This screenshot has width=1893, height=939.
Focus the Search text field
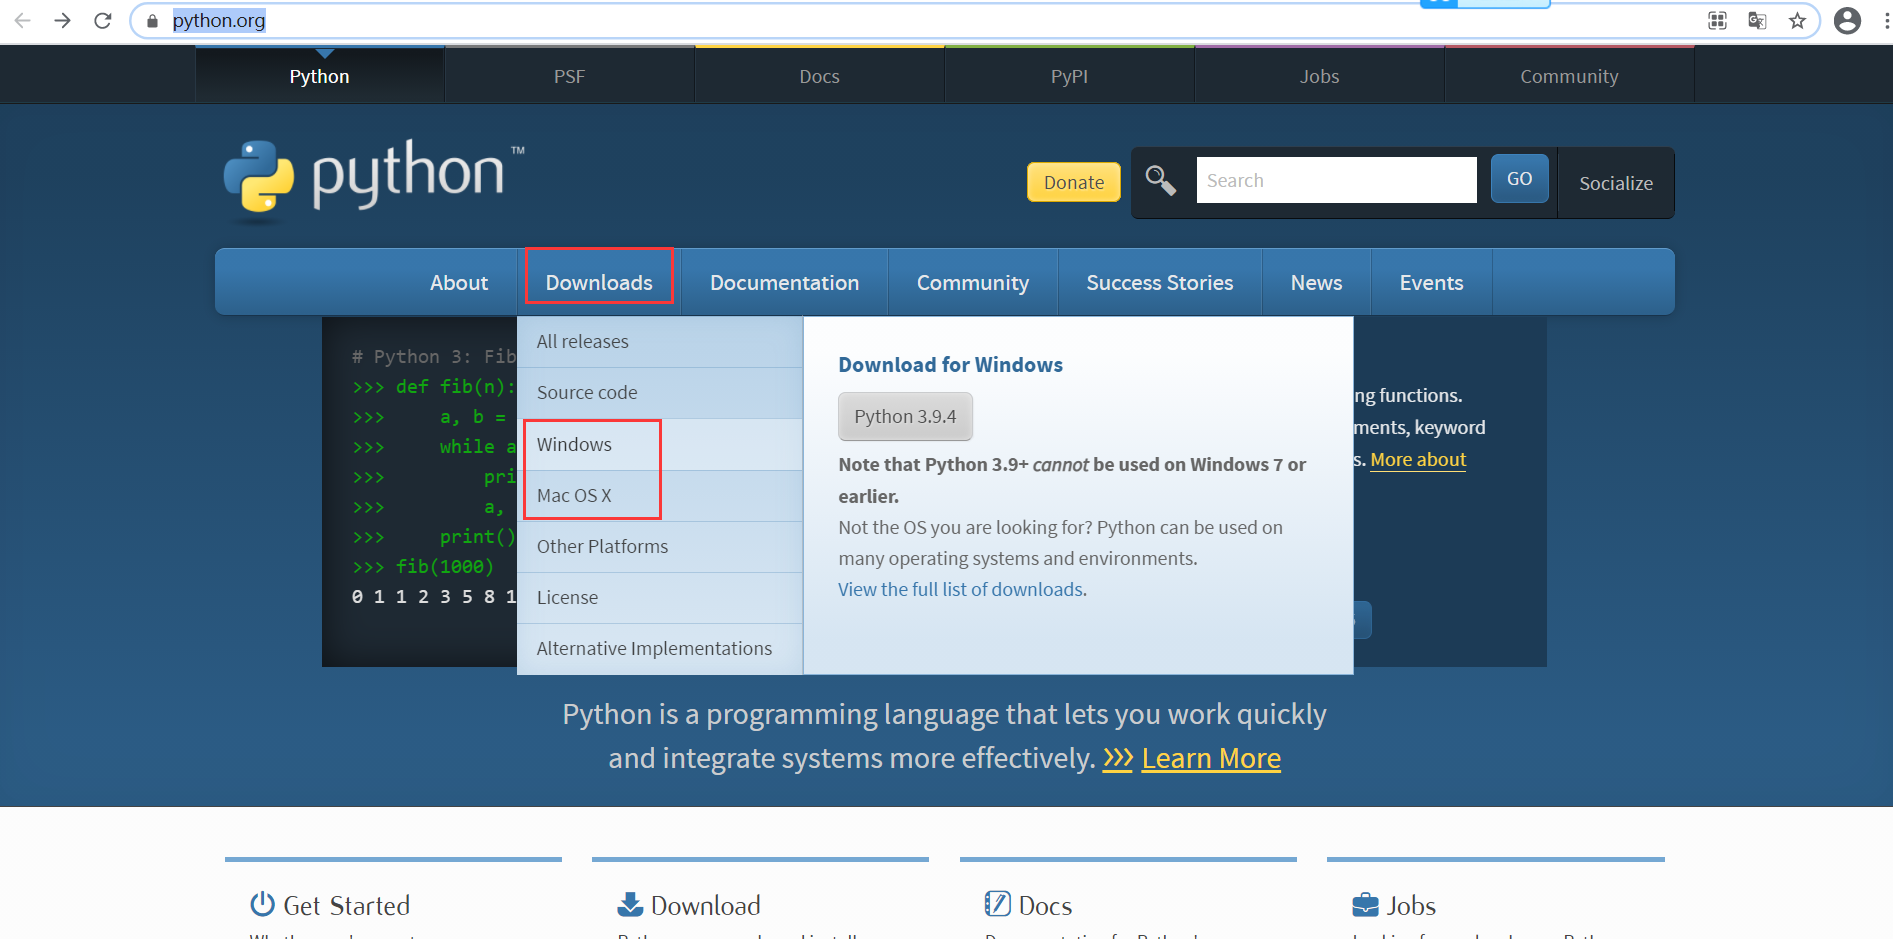(1336, 180)
